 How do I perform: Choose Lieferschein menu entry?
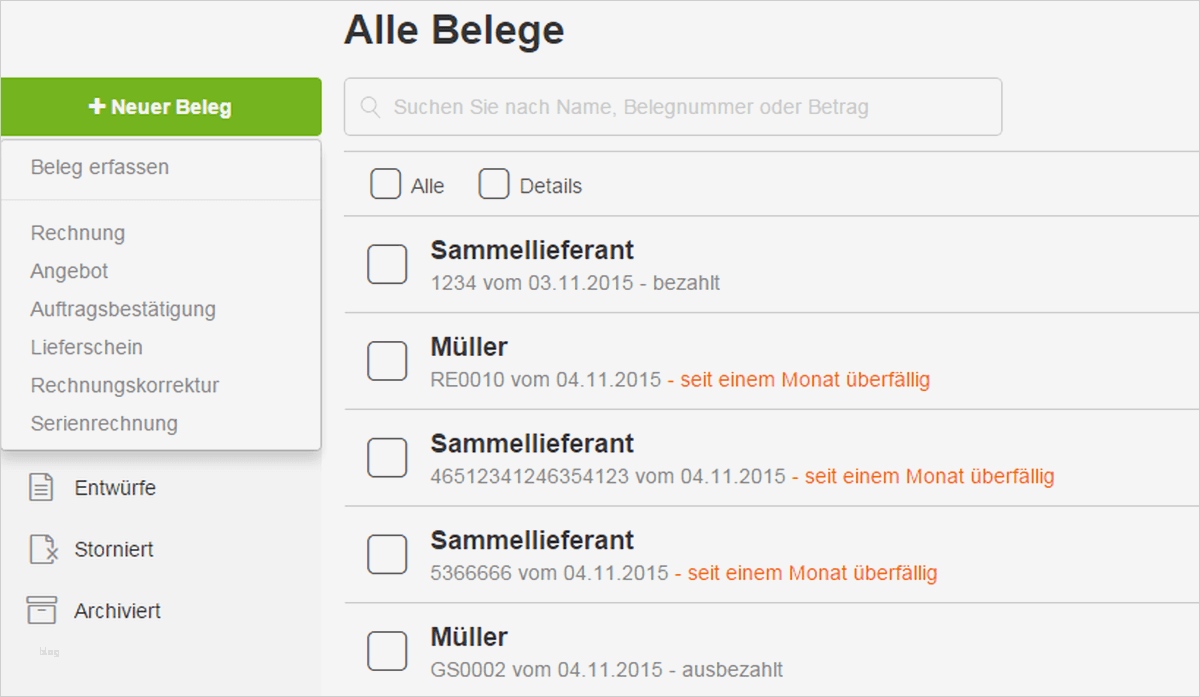point(86,347)
